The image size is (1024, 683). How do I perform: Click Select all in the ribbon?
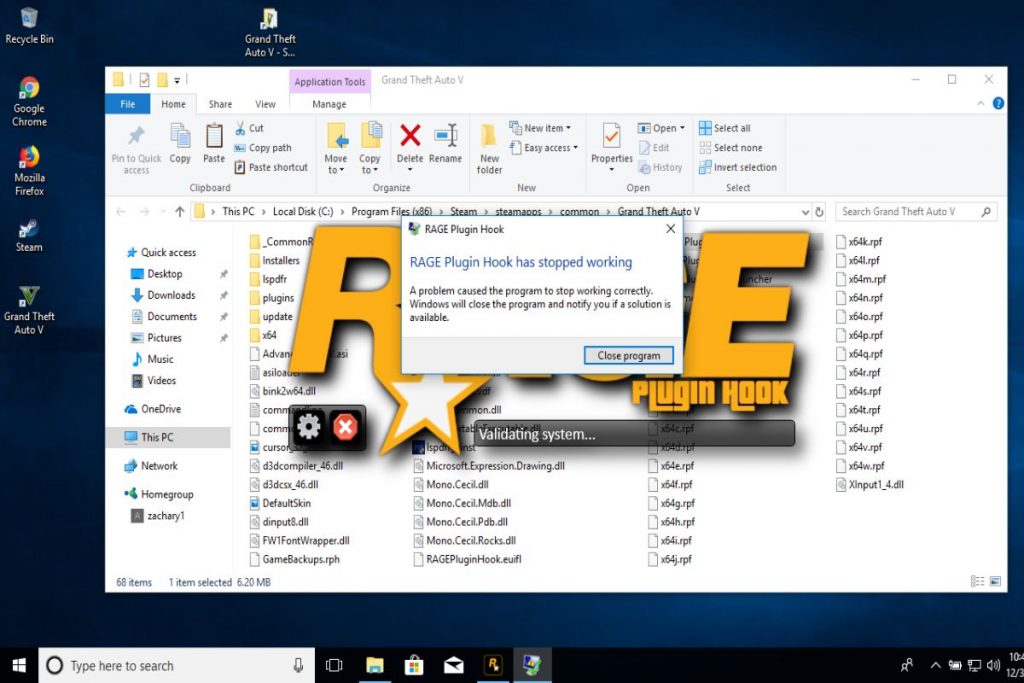coord(725,128)
